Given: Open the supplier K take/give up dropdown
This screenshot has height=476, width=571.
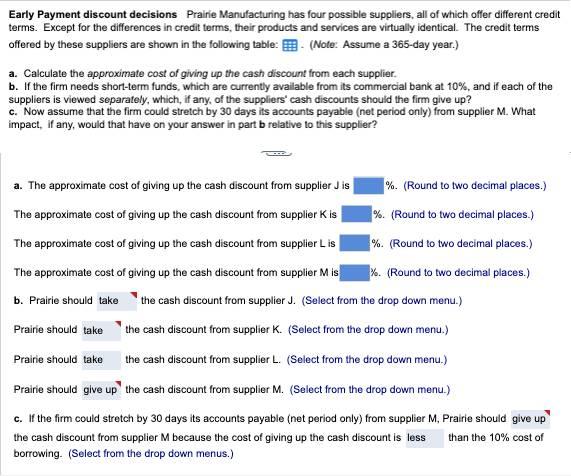Looking at the screenshot, I should tap(101, 330).
